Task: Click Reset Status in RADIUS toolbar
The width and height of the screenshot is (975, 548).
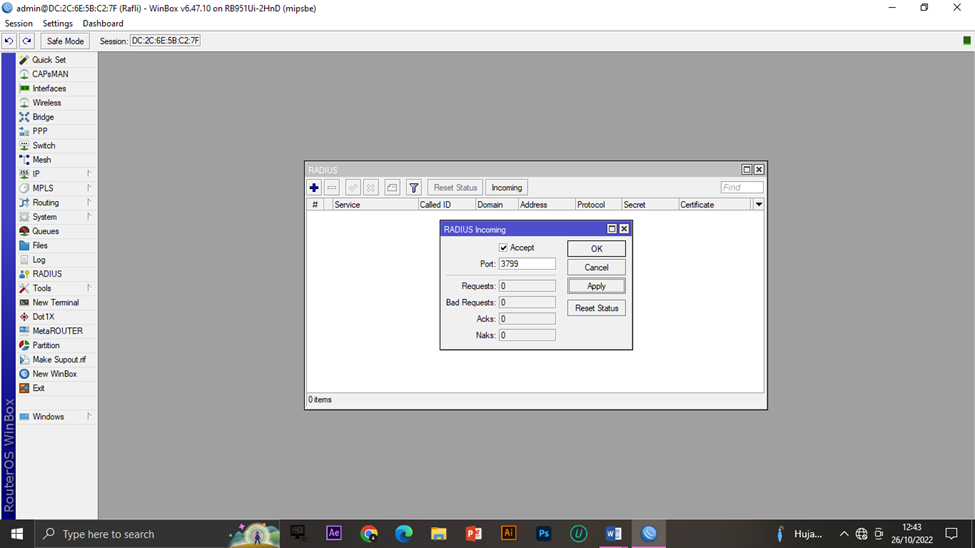Action: 455,188
